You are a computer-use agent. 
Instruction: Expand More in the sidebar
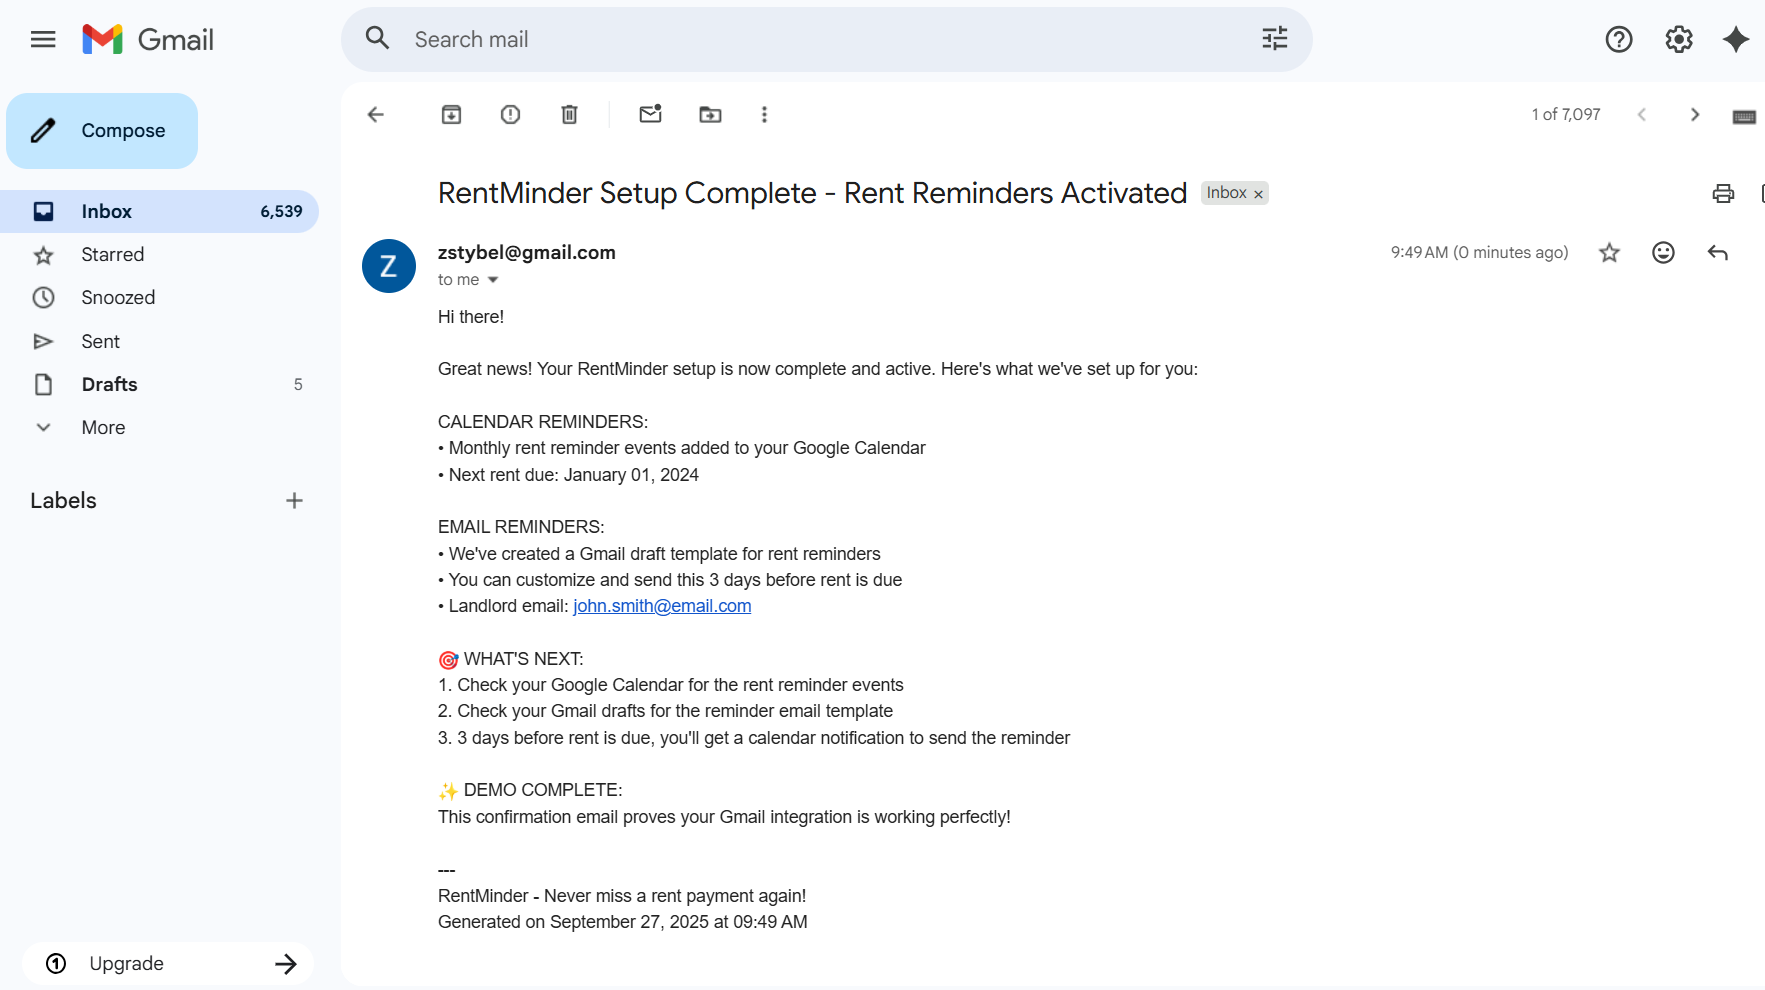pyautogui.click(x=103, y=428)
